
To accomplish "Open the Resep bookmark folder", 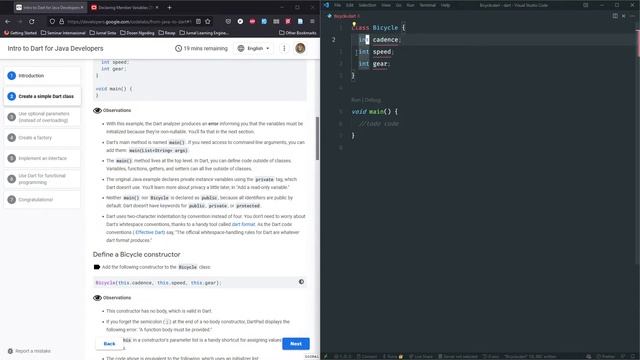I will coord(167,33).
